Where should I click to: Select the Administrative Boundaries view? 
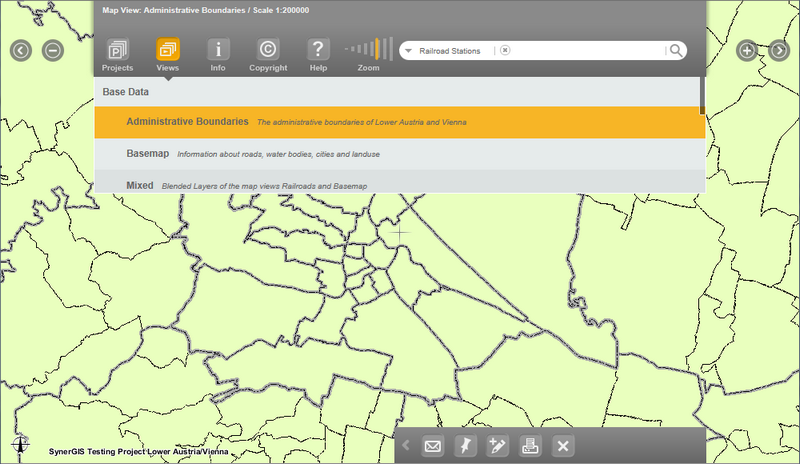pyautogui.click(x=400, y=122)
